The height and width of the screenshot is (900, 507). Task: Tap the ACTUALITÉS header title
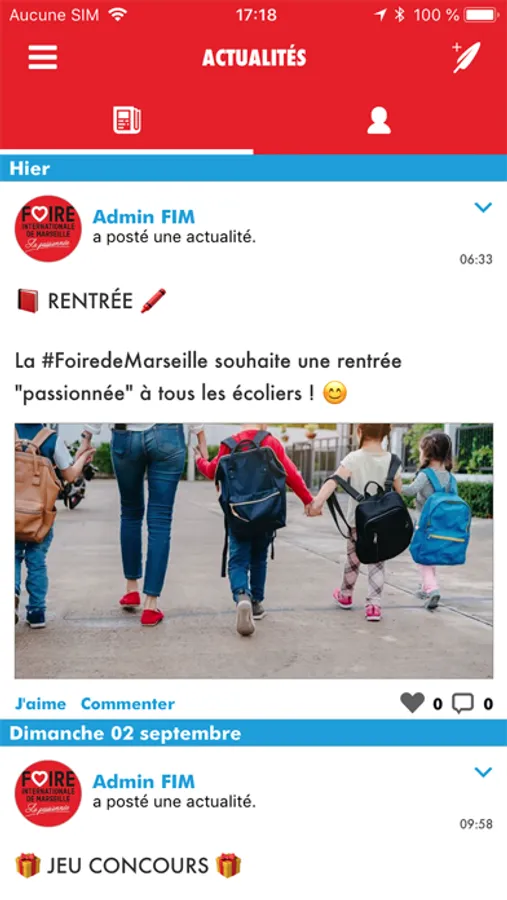[x=254, y=57]
